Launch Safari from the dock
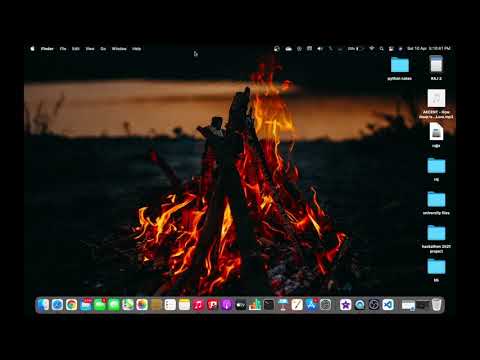Viewport: 480px width, 360px height. (57, 305)
